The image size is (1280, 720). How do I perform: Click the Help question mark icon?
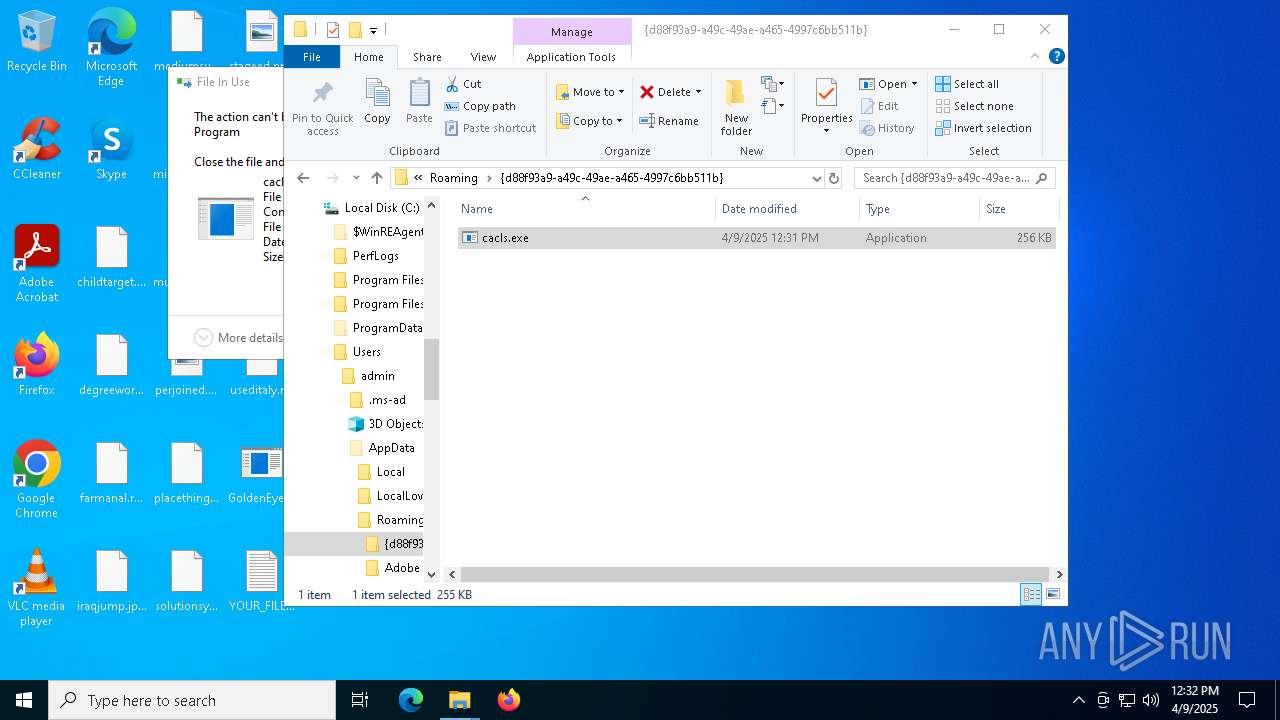pos(1056,57)
